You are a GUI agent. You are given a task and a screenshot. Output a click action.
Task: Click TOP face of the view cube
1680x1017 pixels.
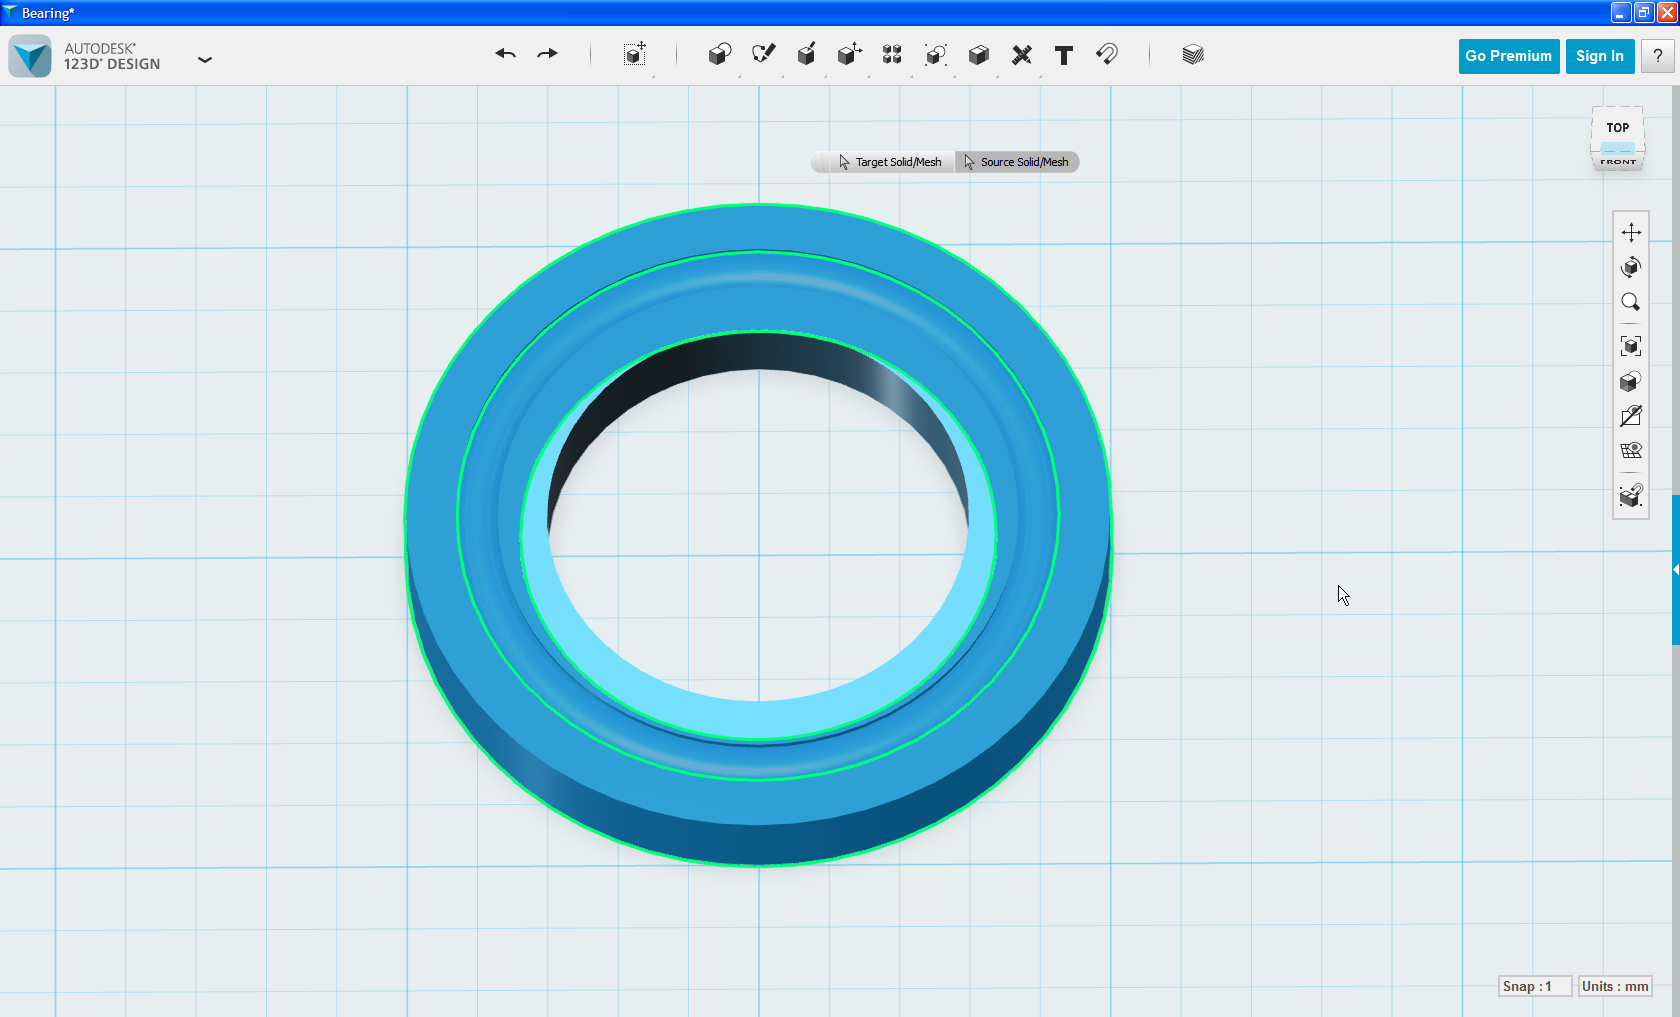[x=1618, y=128]
